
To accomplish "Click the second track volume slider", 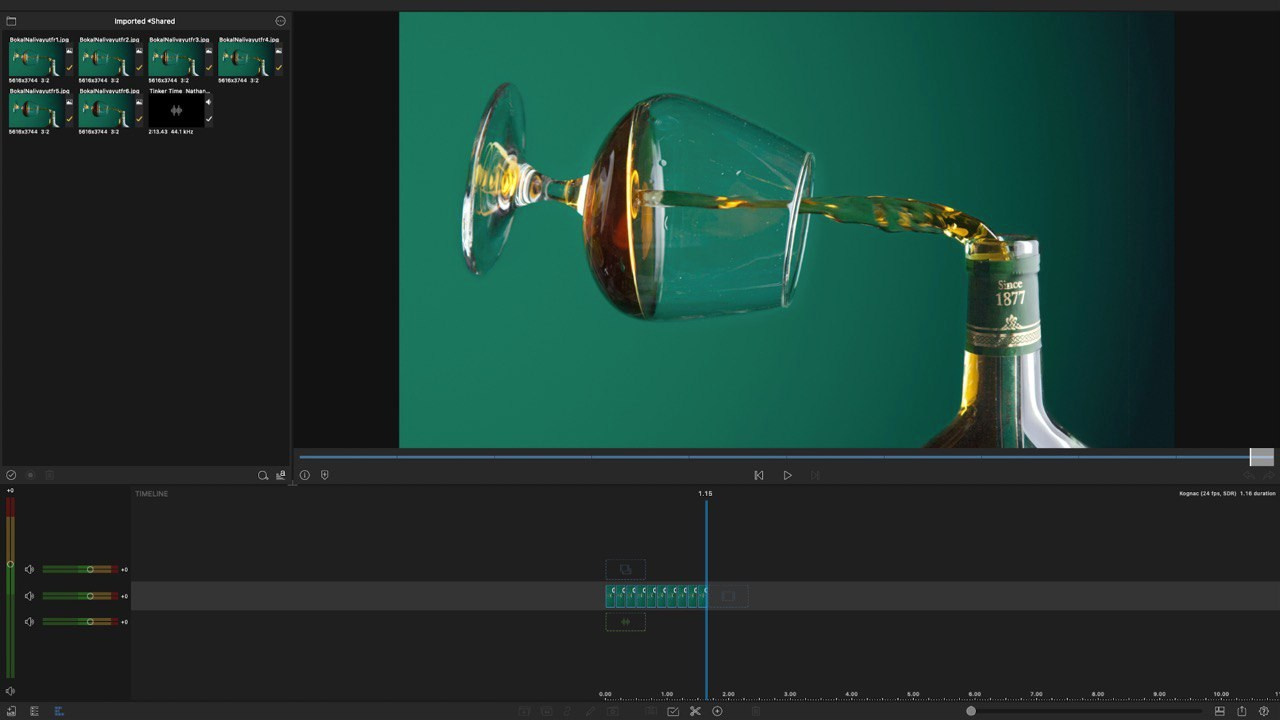I will point(89,596).
